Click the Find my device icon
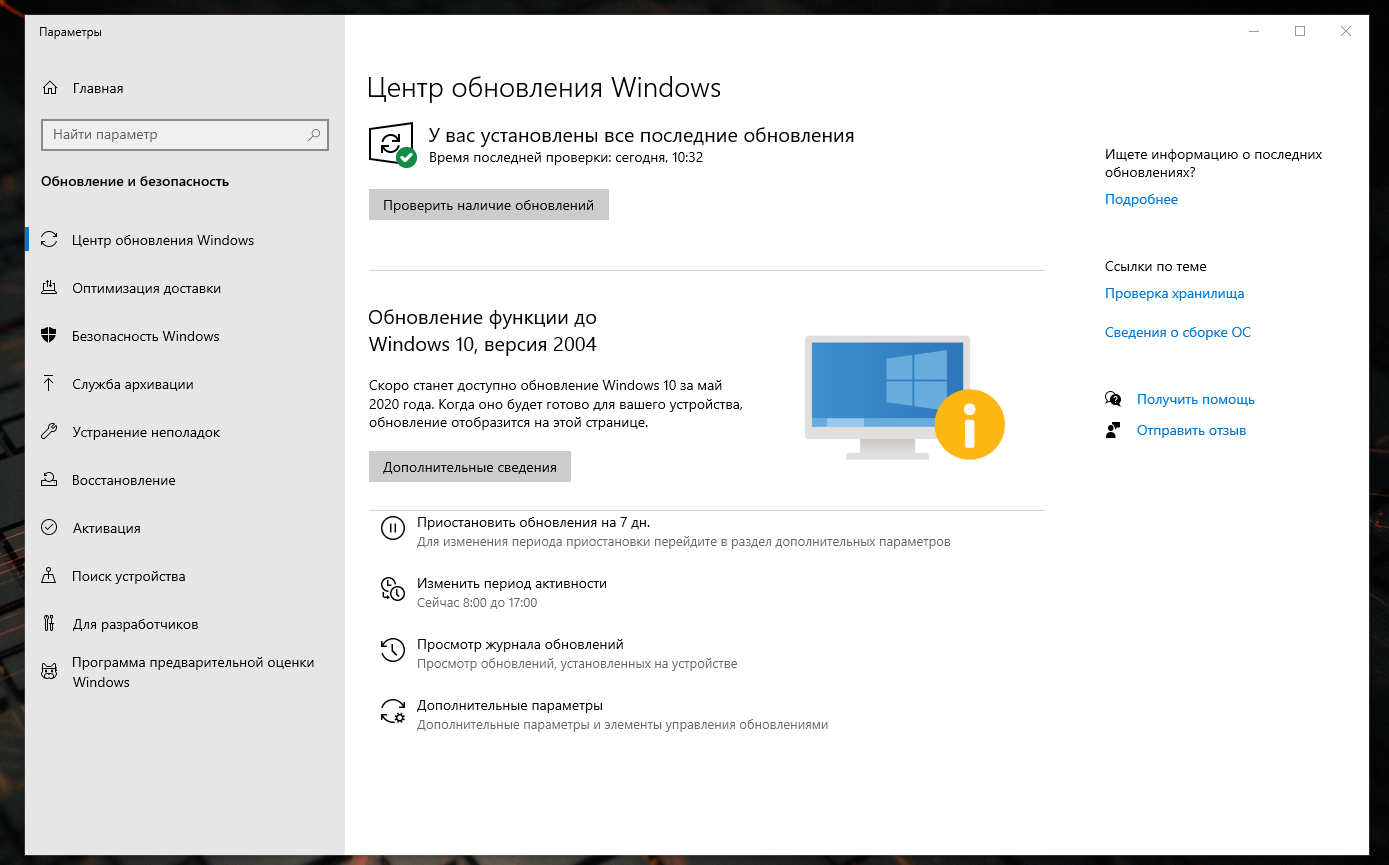 [x=49, y=576]
